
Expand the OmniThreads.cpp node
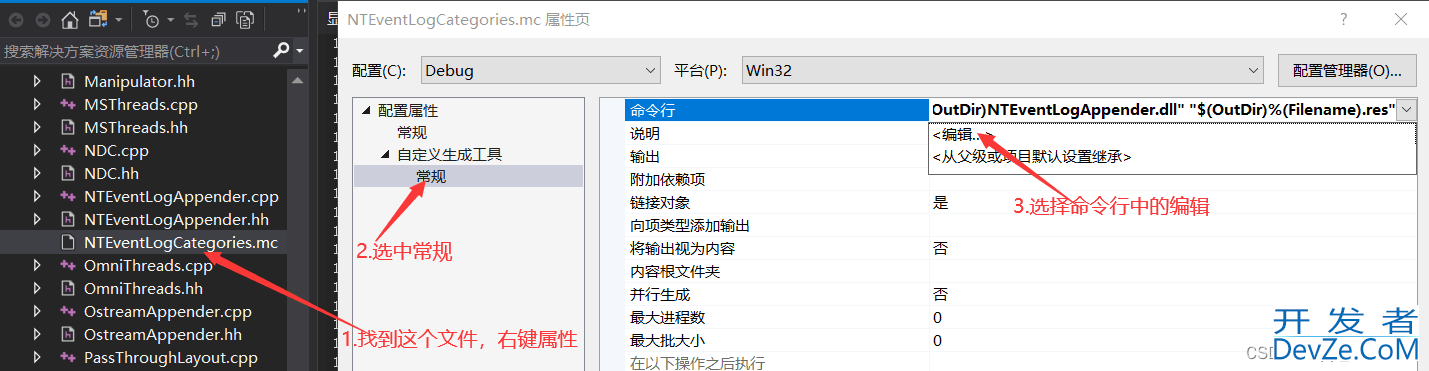(x=38, y=265)
